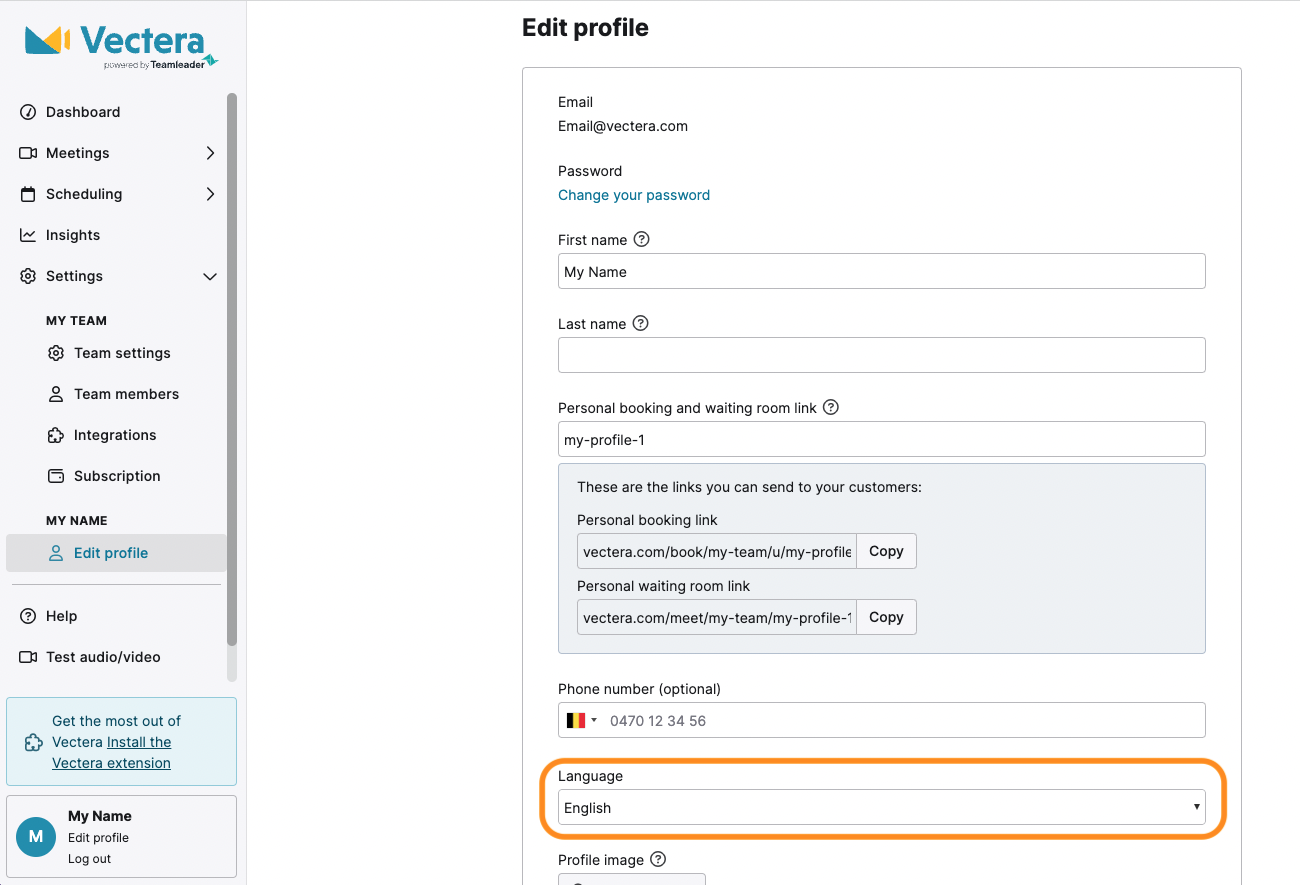Copy the Personal booking link
The height and width of the screenshot is (885, 1300).
coord(886,551)
